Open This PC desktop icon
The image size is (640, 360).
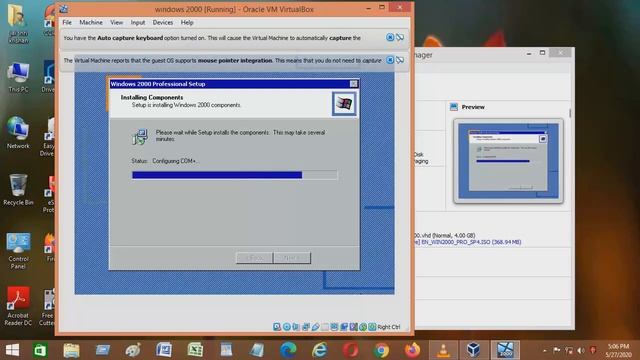18,78
